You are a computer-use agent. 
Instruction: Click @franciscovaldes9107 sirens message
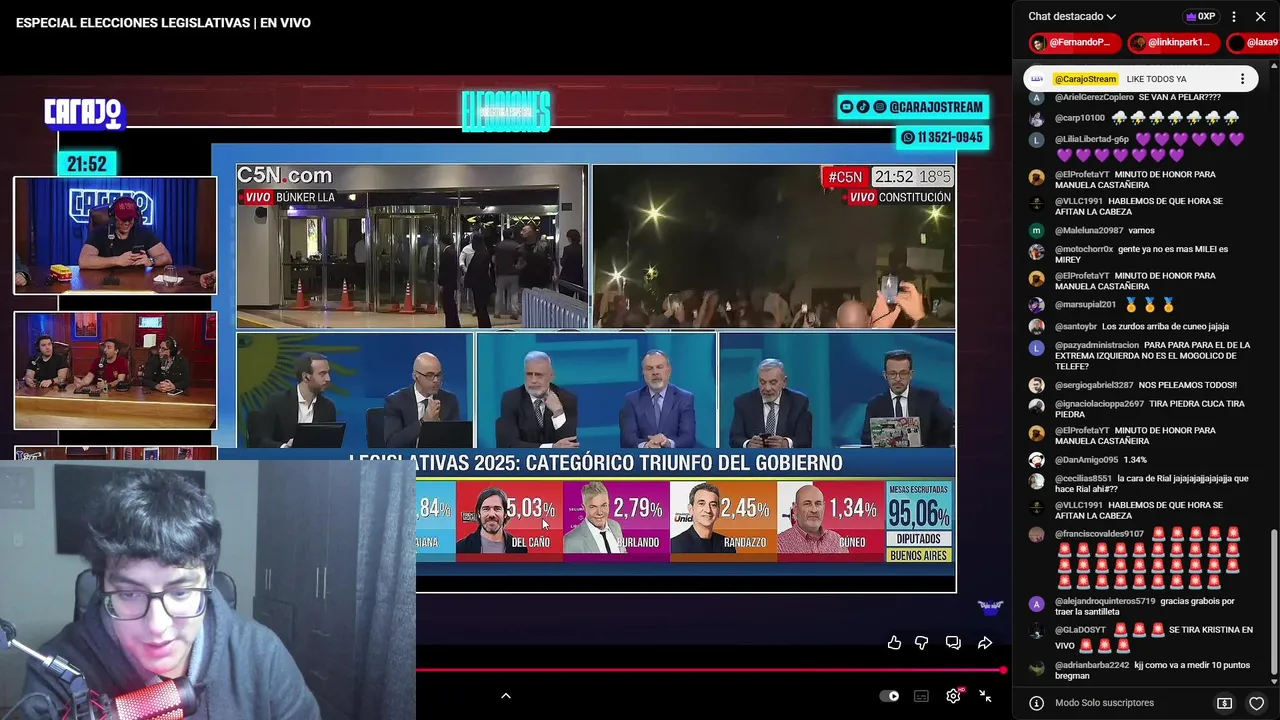point(1140,558)
